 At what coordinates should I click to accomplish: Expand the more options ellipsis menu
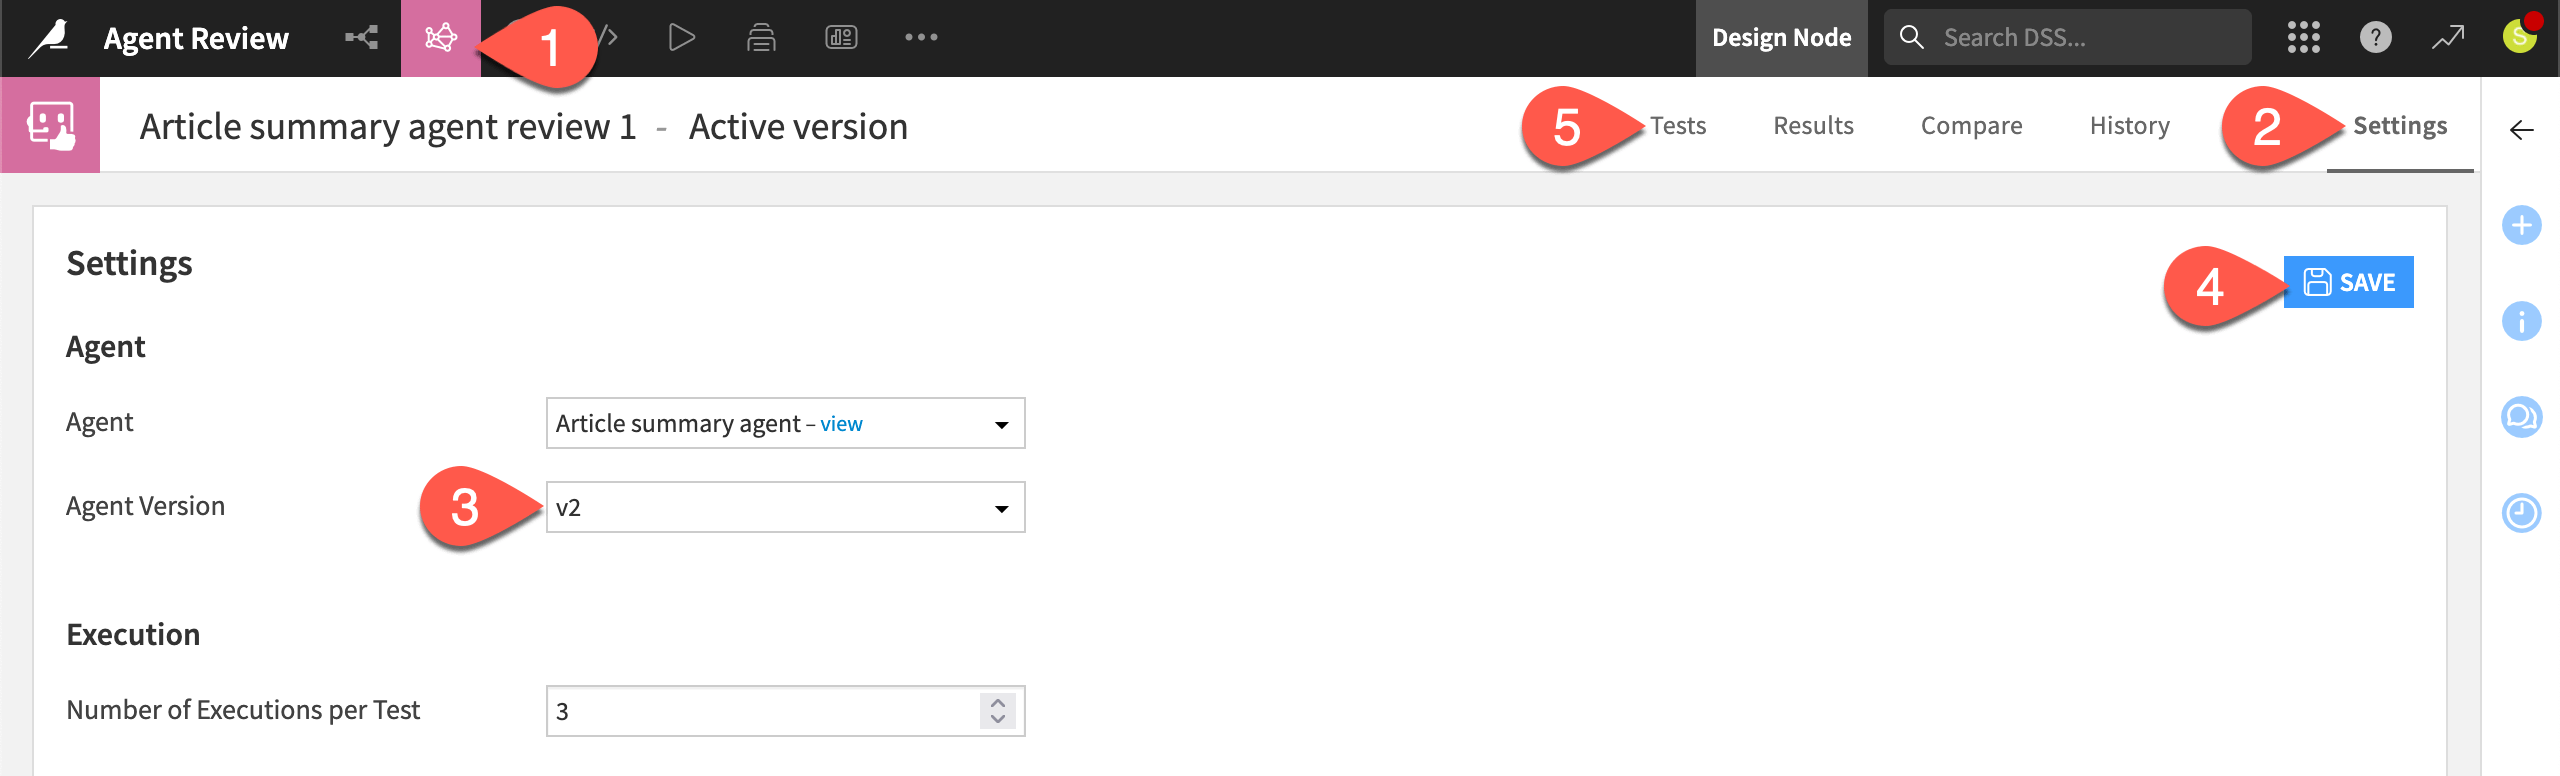coord(922,37)
